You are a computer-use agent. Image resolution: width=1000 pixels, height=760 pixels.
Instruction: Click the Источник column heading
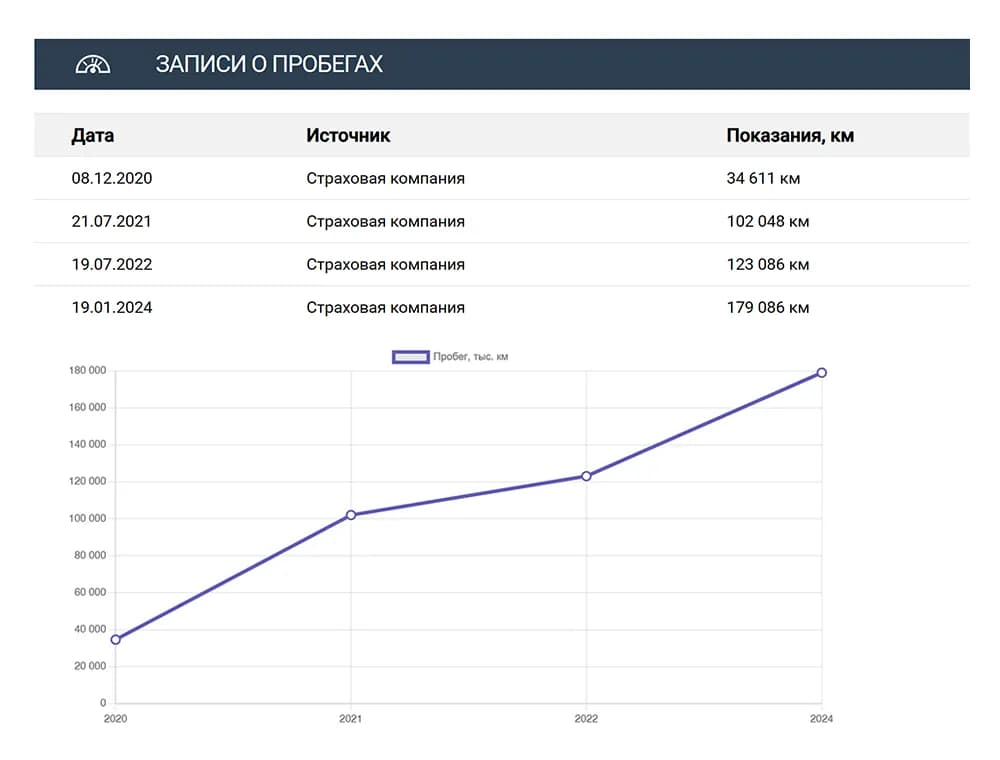(348, 135)
